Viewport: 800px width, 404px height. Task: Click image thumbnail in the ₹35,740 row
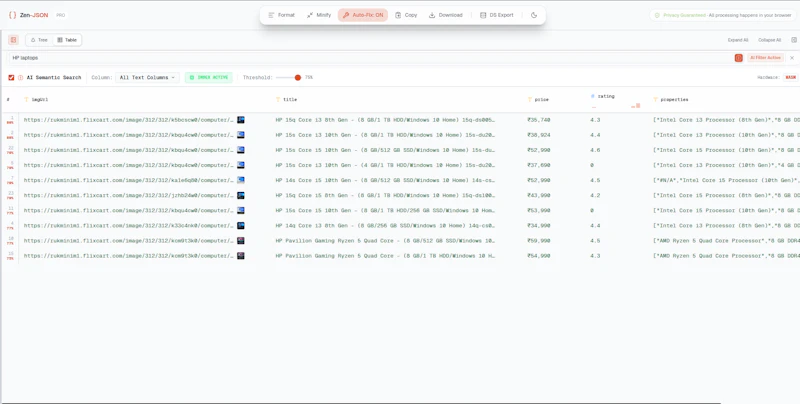[241, 120]
